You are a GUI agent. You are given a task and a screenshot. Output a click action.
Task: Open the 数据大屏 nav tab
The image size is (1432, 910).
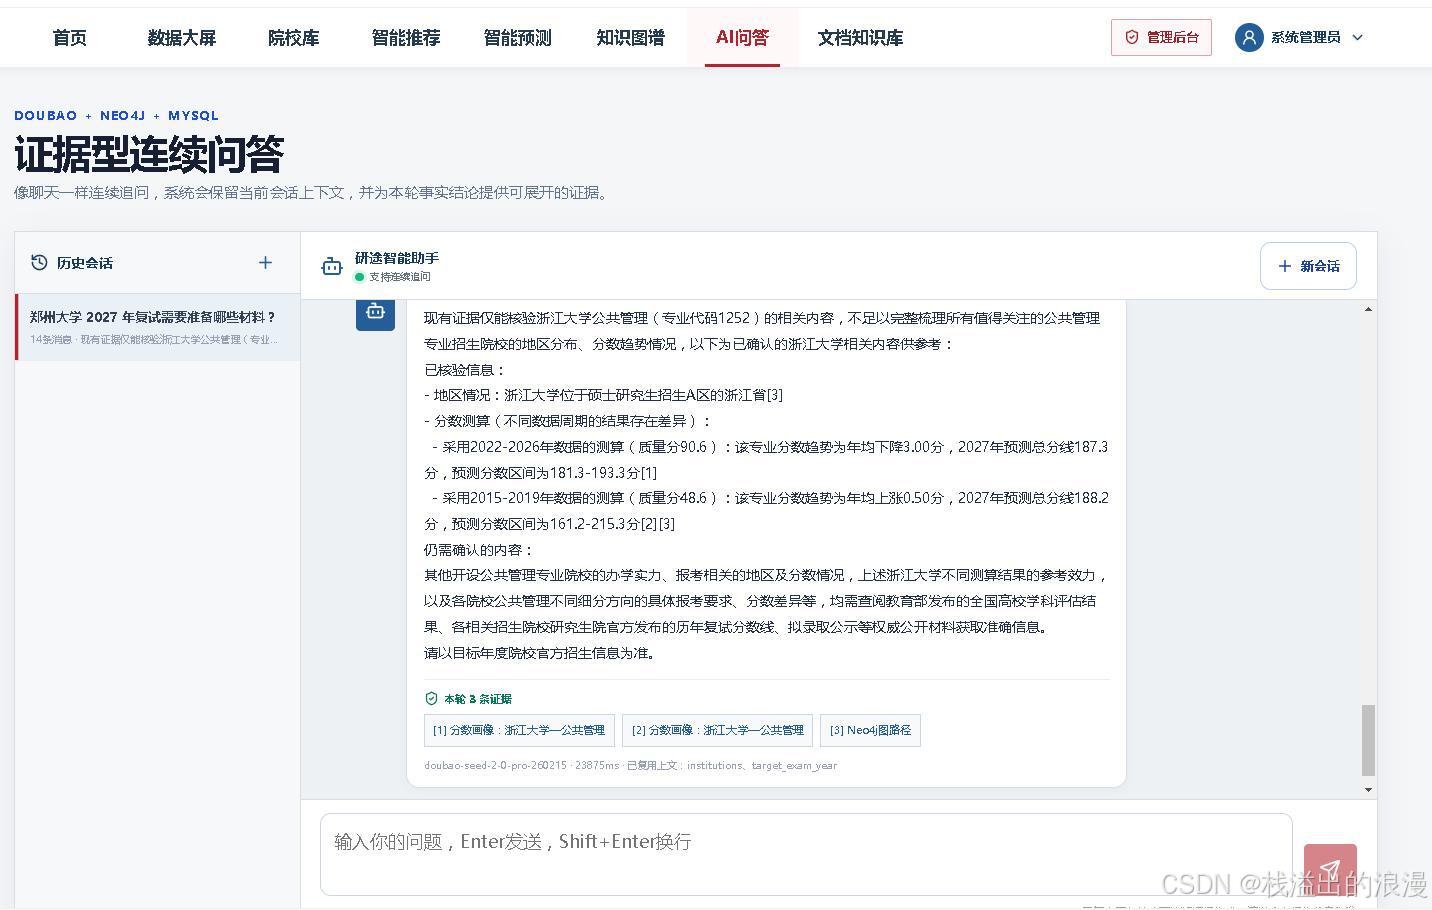[x=181, y=38]
